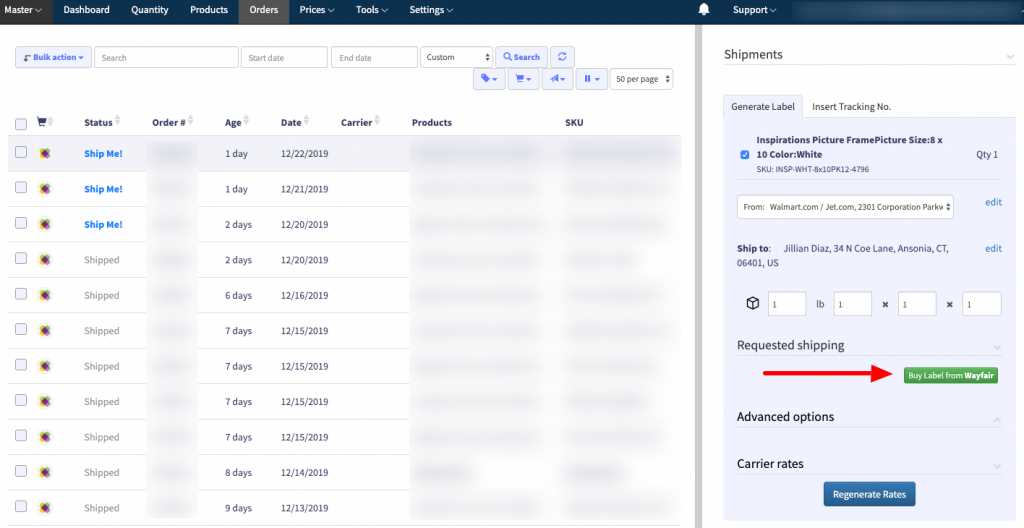Expand the Carrier rates section
Viewport: 1024px width, 528px height.
click(997, 466)
